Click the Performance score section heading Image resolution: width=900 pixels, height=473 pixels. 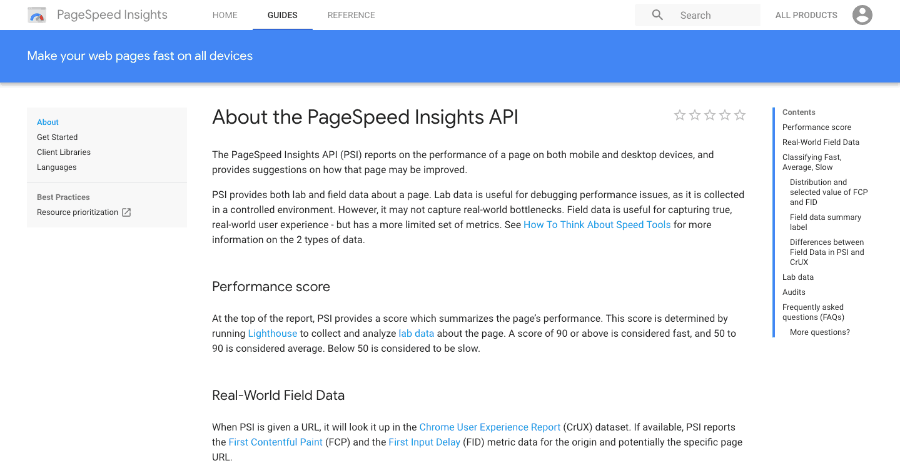(271, 286)
